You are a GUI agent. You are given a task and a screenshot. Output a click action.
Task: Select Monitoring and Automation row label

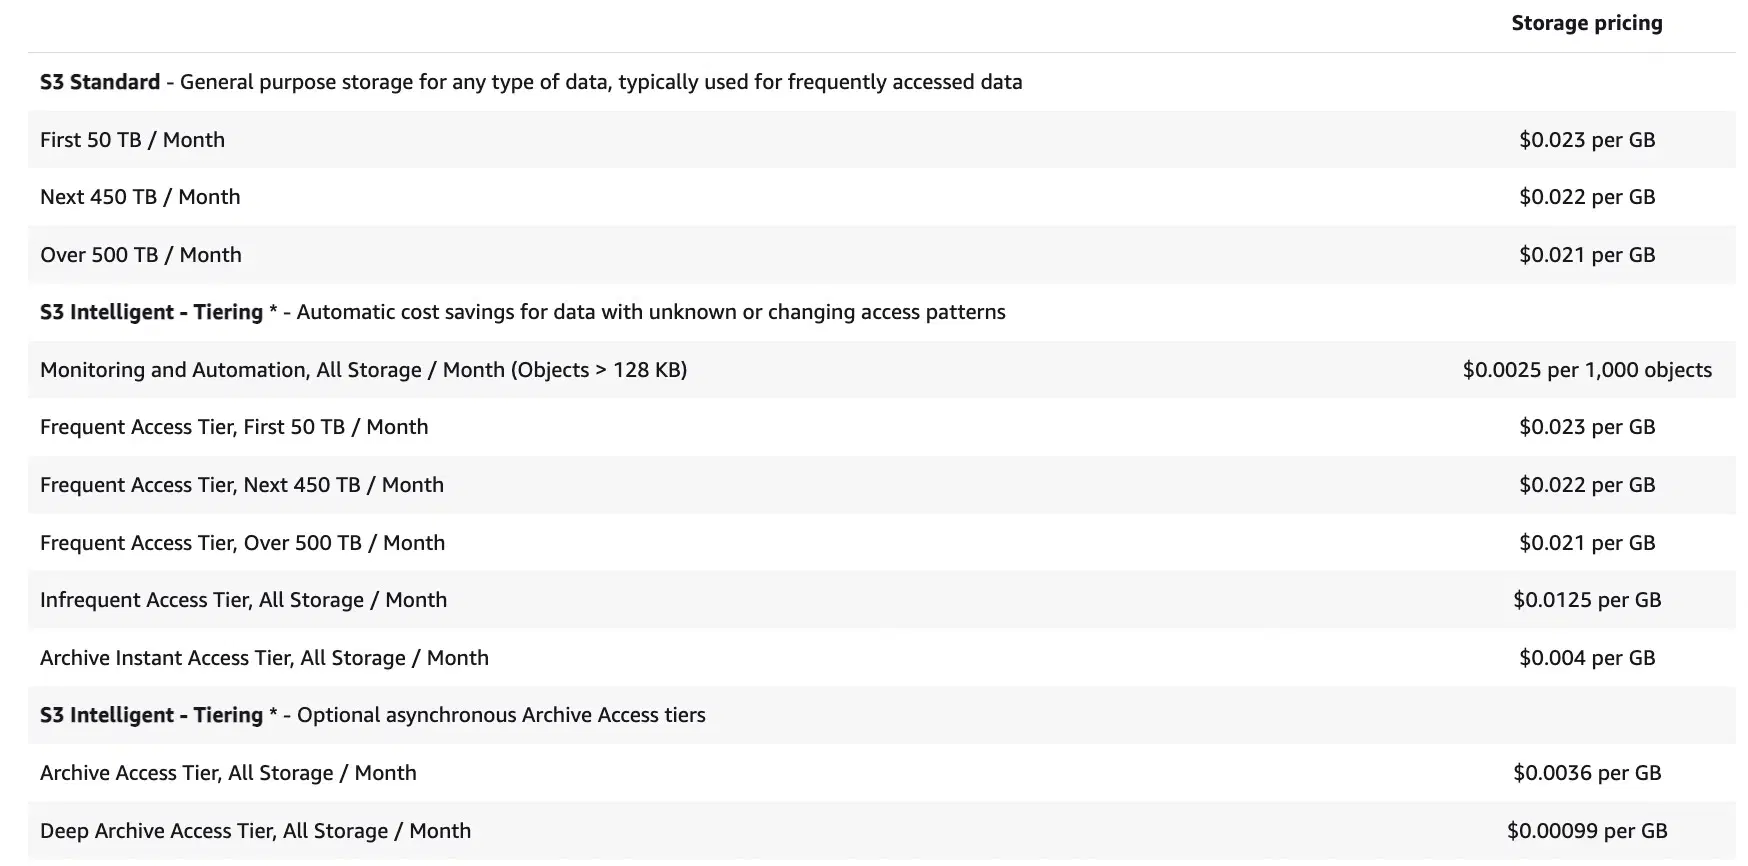click(363, 370)
